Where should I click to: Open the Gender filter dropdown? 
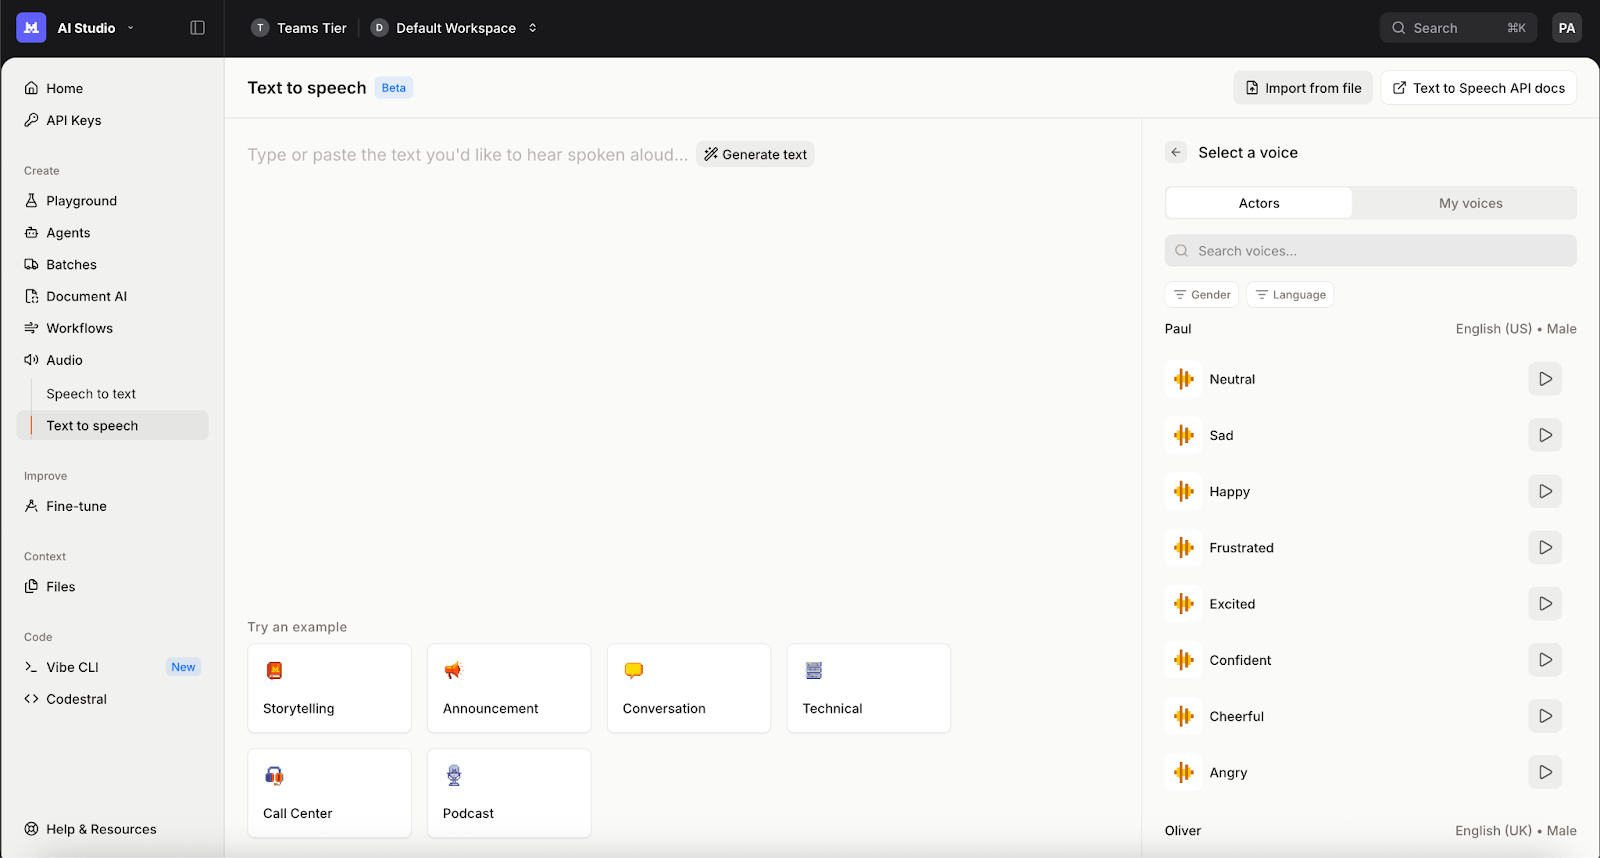(1202, 295)
